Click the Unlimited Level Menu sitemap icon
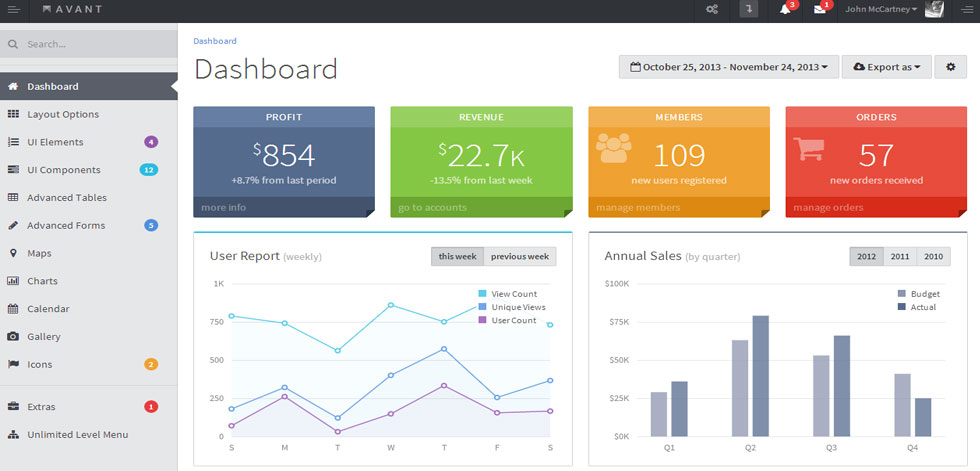The height and width of the screenshot is (471, 980). click(13, 434)
